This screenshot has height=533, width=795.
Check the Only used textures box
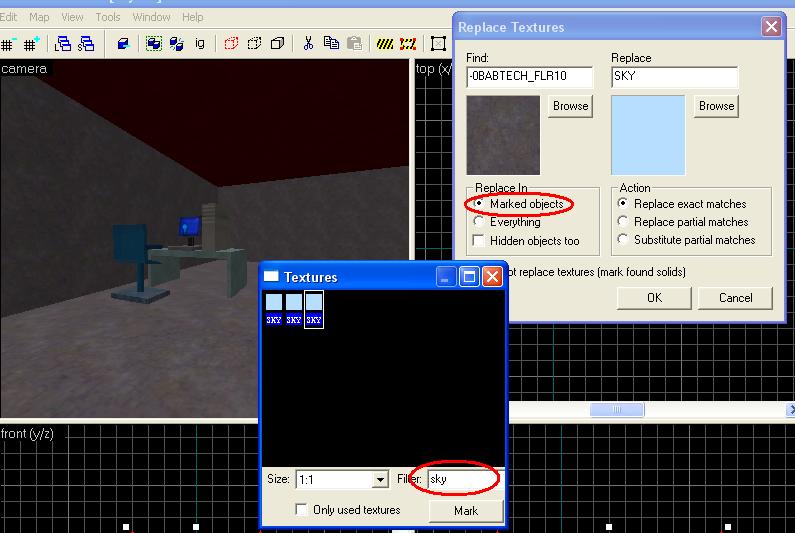[x=302, y=510]
